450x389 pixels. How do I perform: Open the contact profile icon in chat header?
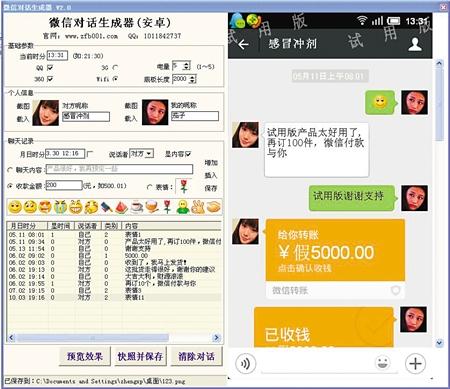(x=415, y=44)
